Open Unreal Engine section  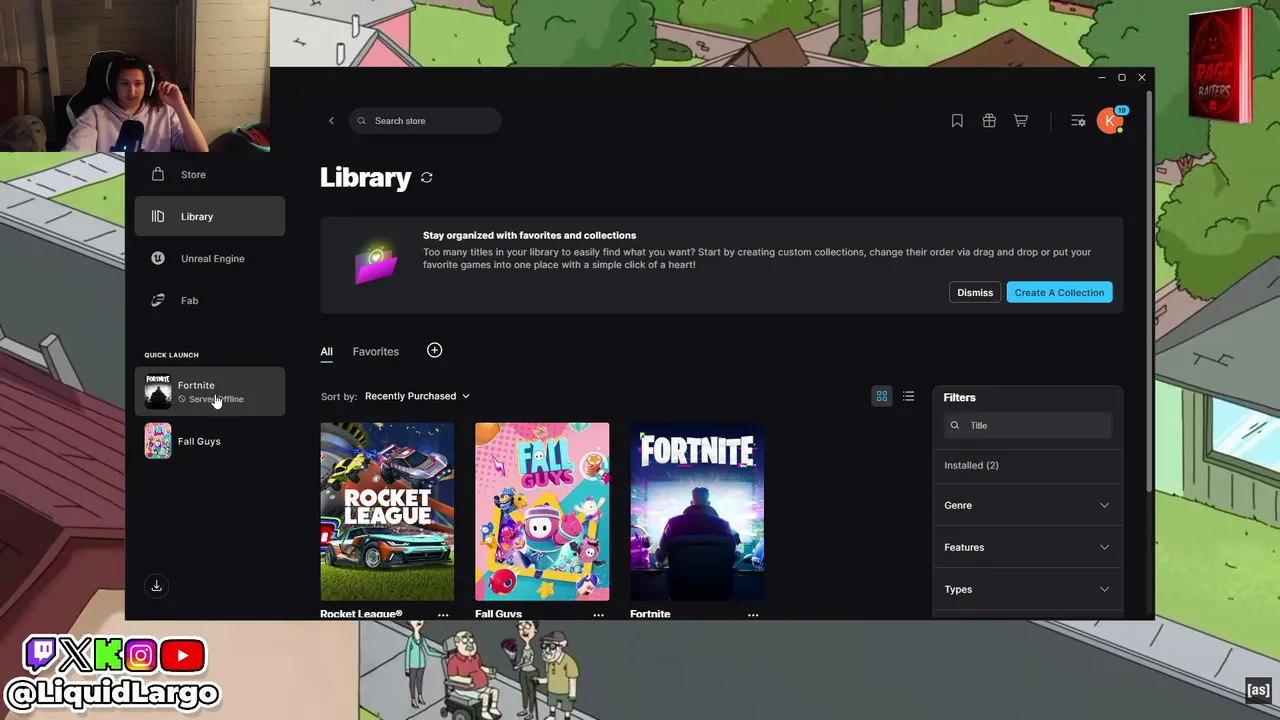pos(210,259)
